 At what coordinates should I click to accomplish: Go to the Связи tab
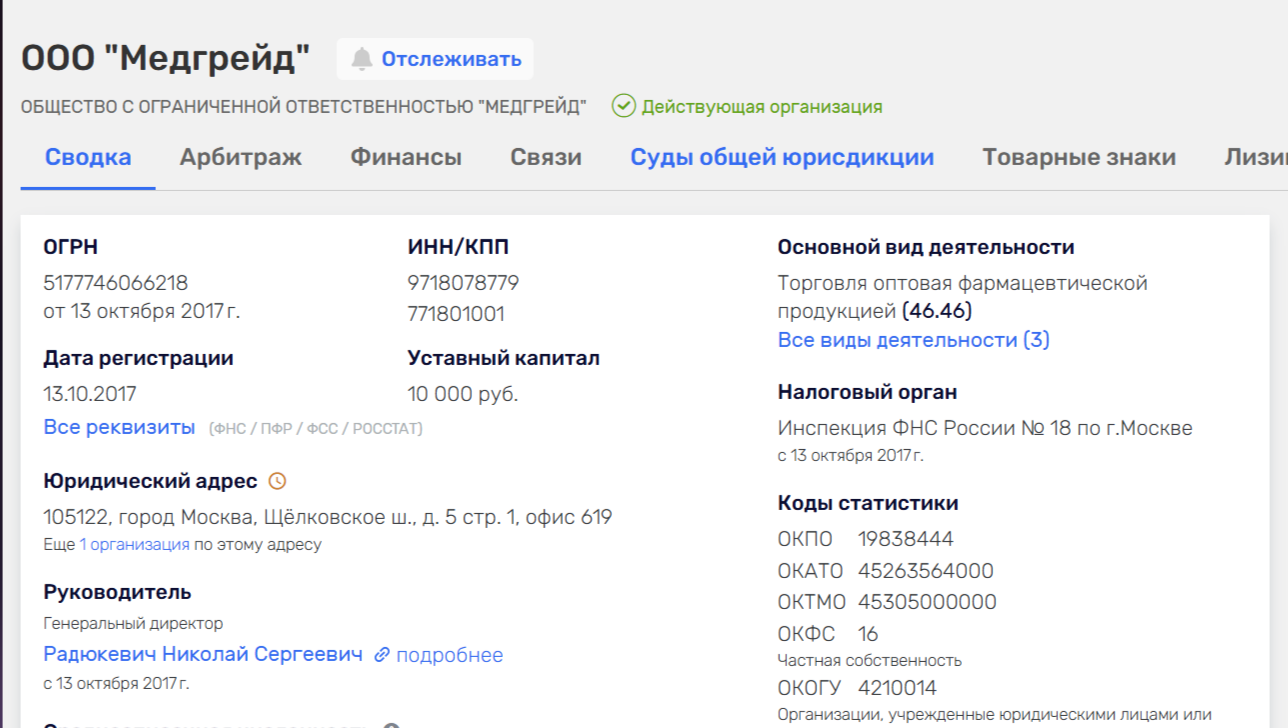(546, 157)
